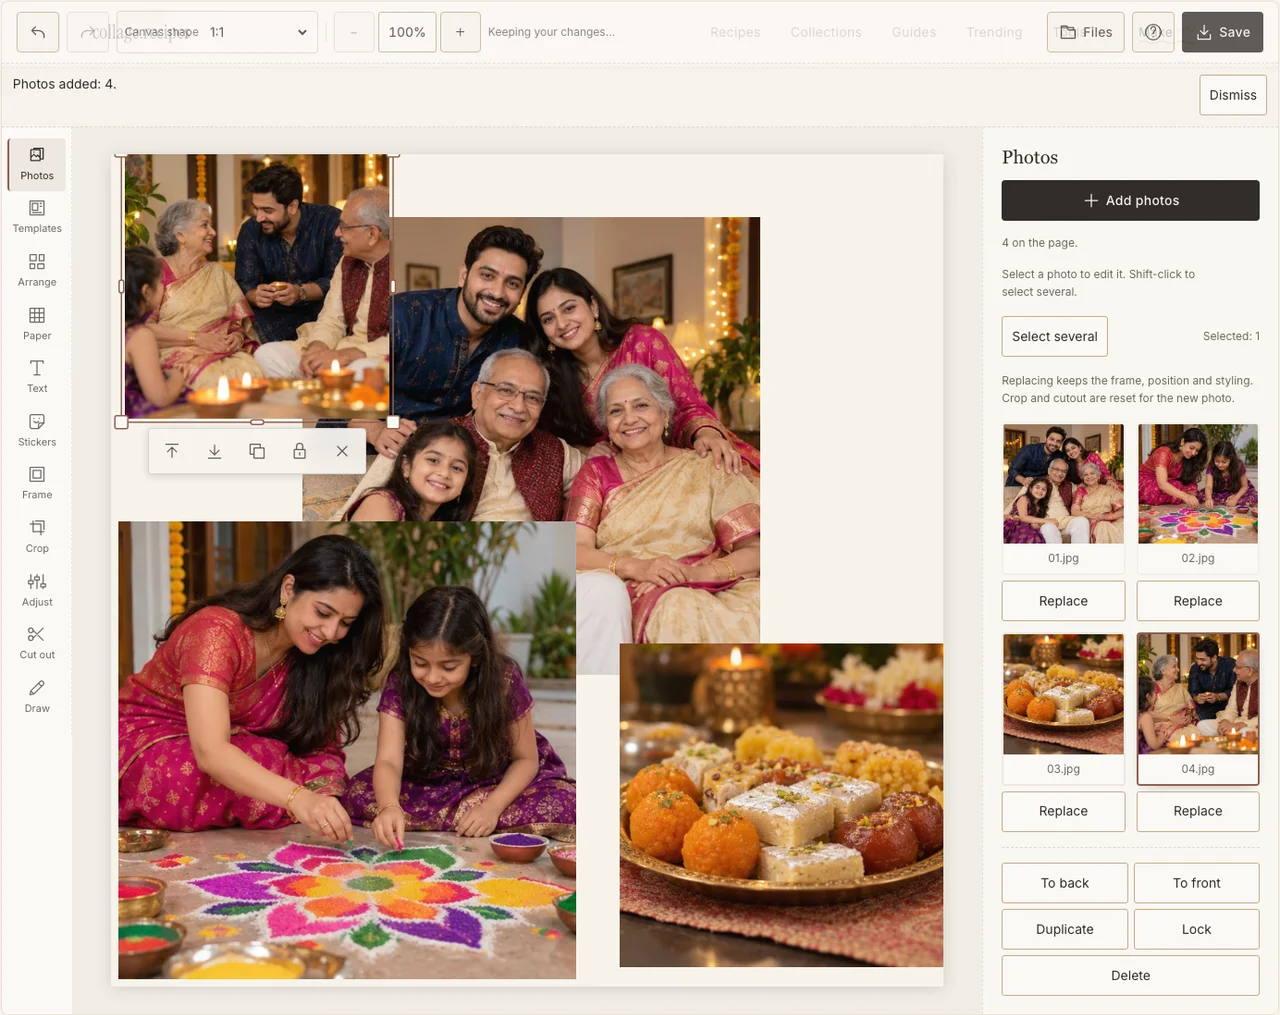The height and width of the screenshot is (1015, 1280).
Task: Click the Delete panel button
Action: (1131, 975)
